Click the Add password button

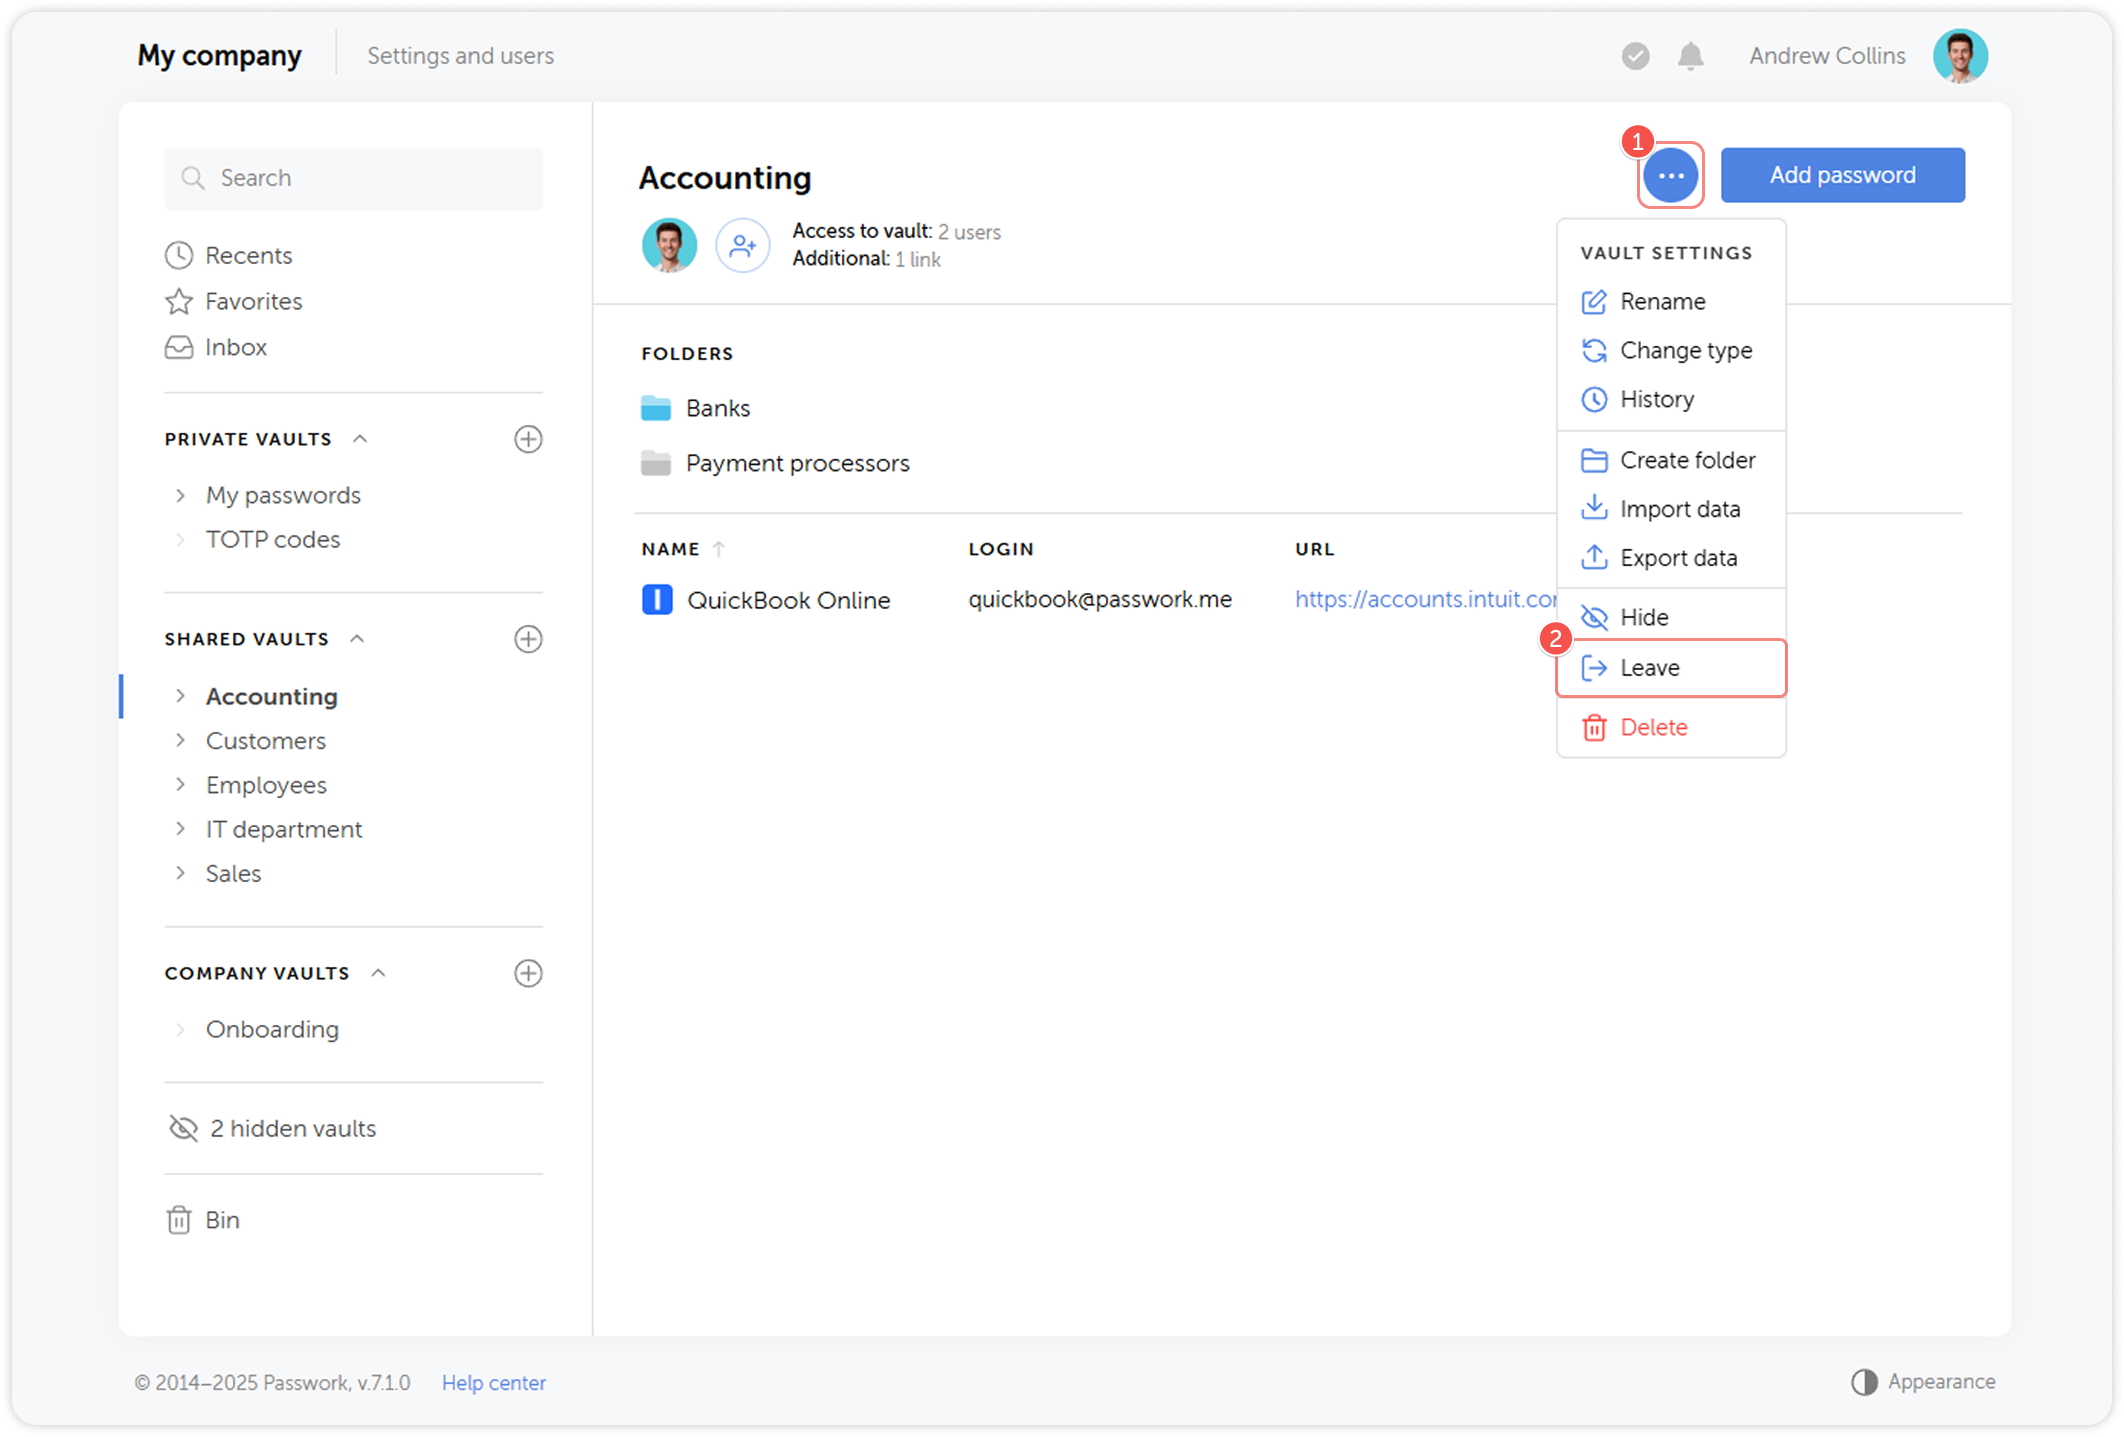coord(1842,174)
